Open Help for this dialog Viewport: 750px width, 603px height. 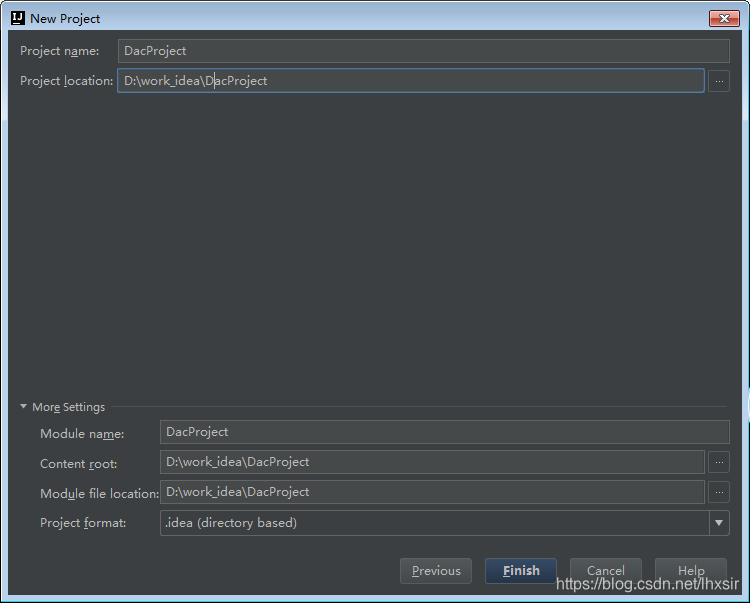coord(691,570)
